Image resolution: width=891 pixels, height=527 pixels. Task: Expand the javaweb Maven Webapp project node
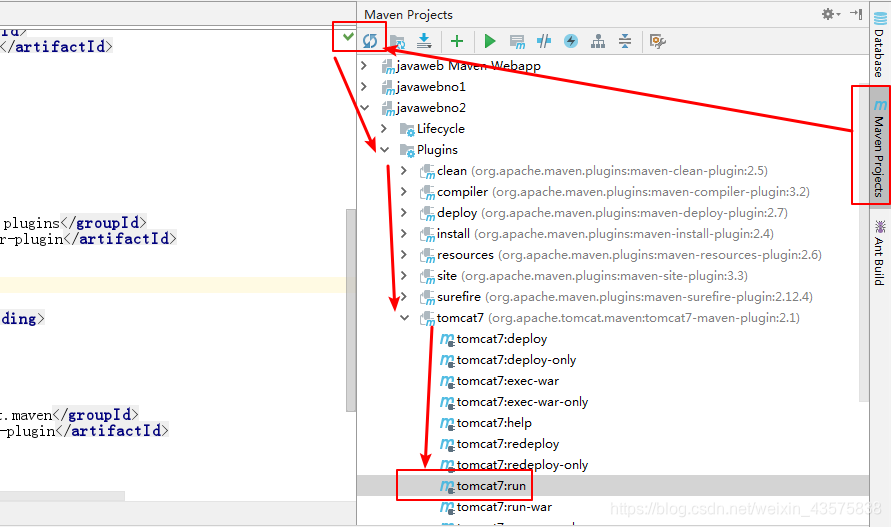click(364, 66)
